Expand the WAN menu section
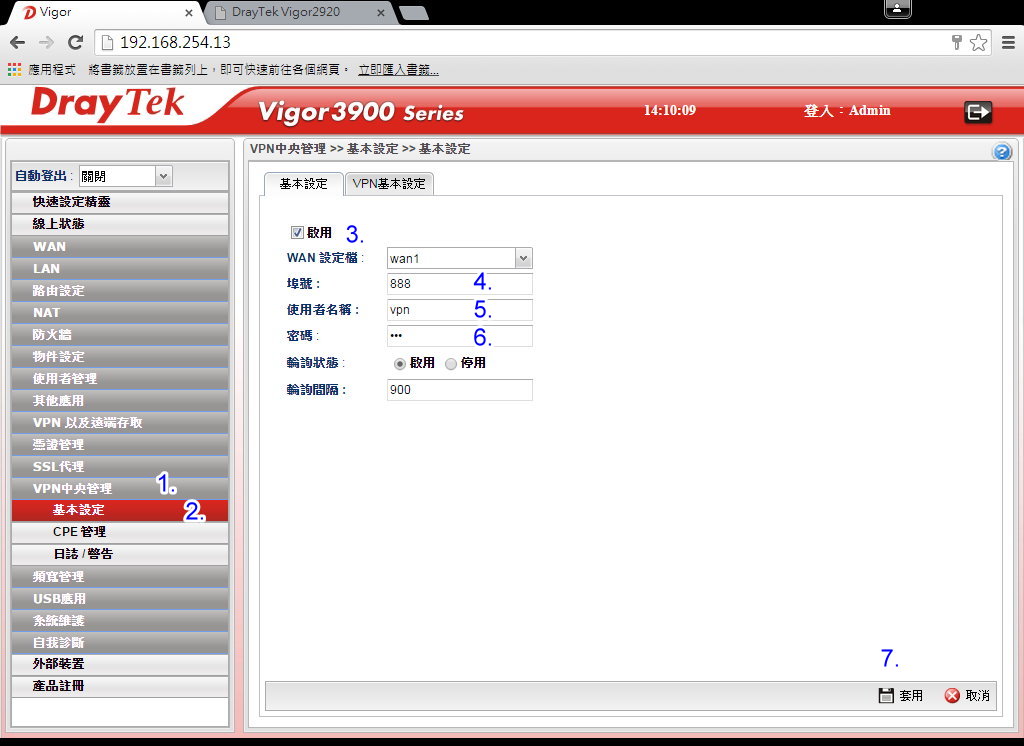 coord(120,247)
